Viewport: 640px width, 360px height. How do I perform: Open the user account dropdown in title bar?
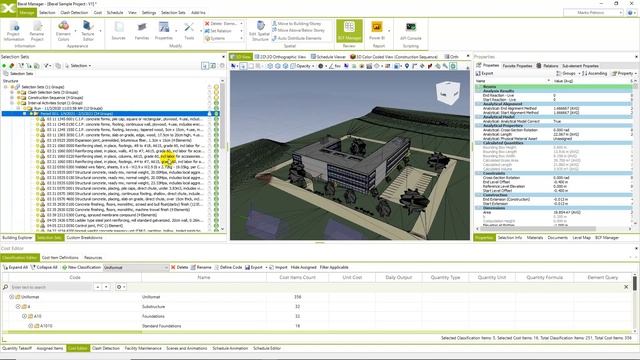pos(593,13)
